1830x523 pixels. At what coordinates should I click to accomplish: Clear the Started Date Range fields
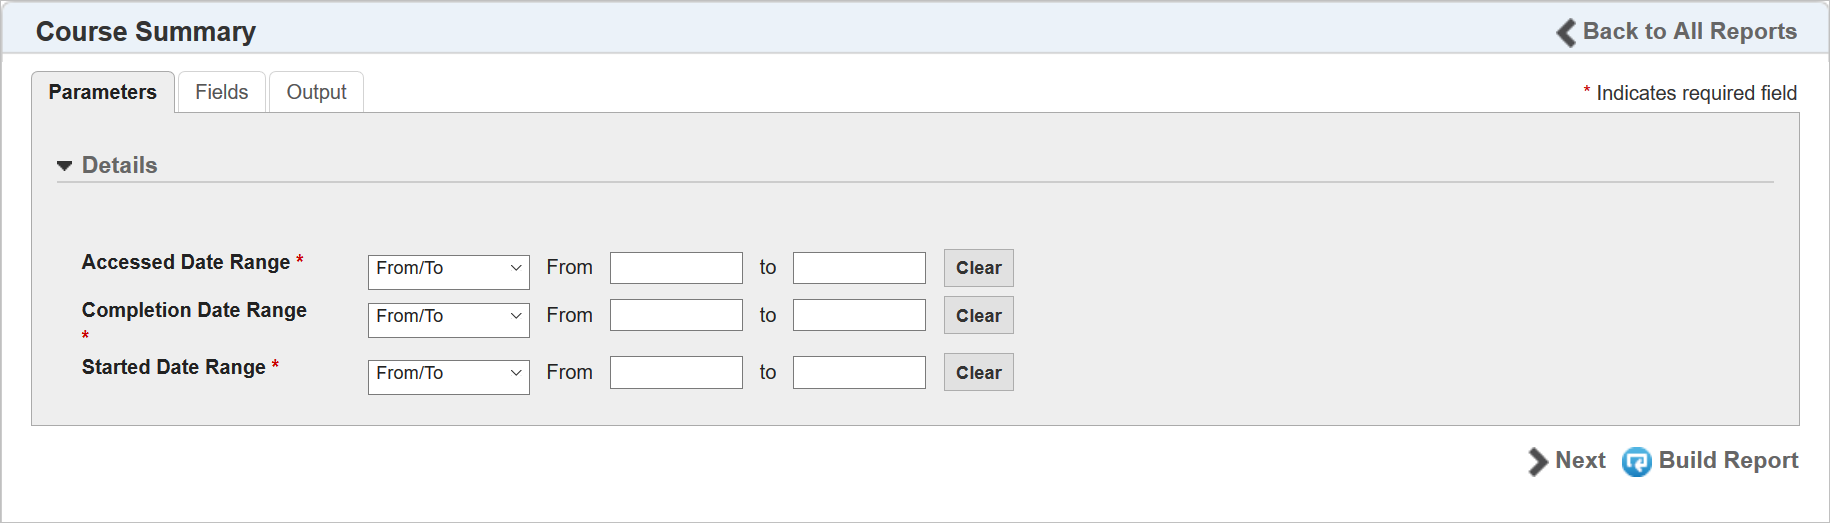click(978, 373)
